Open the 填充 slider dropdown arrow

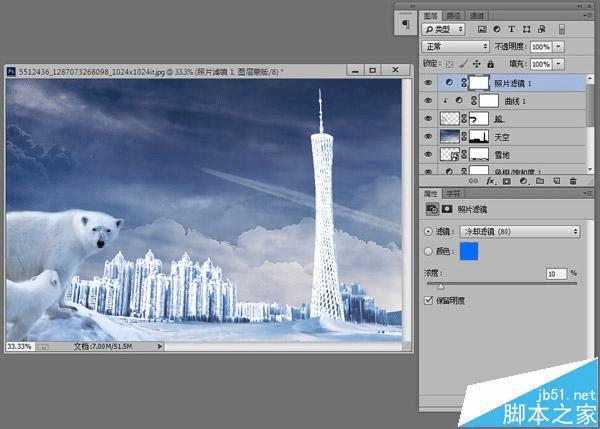click(559, 64)
